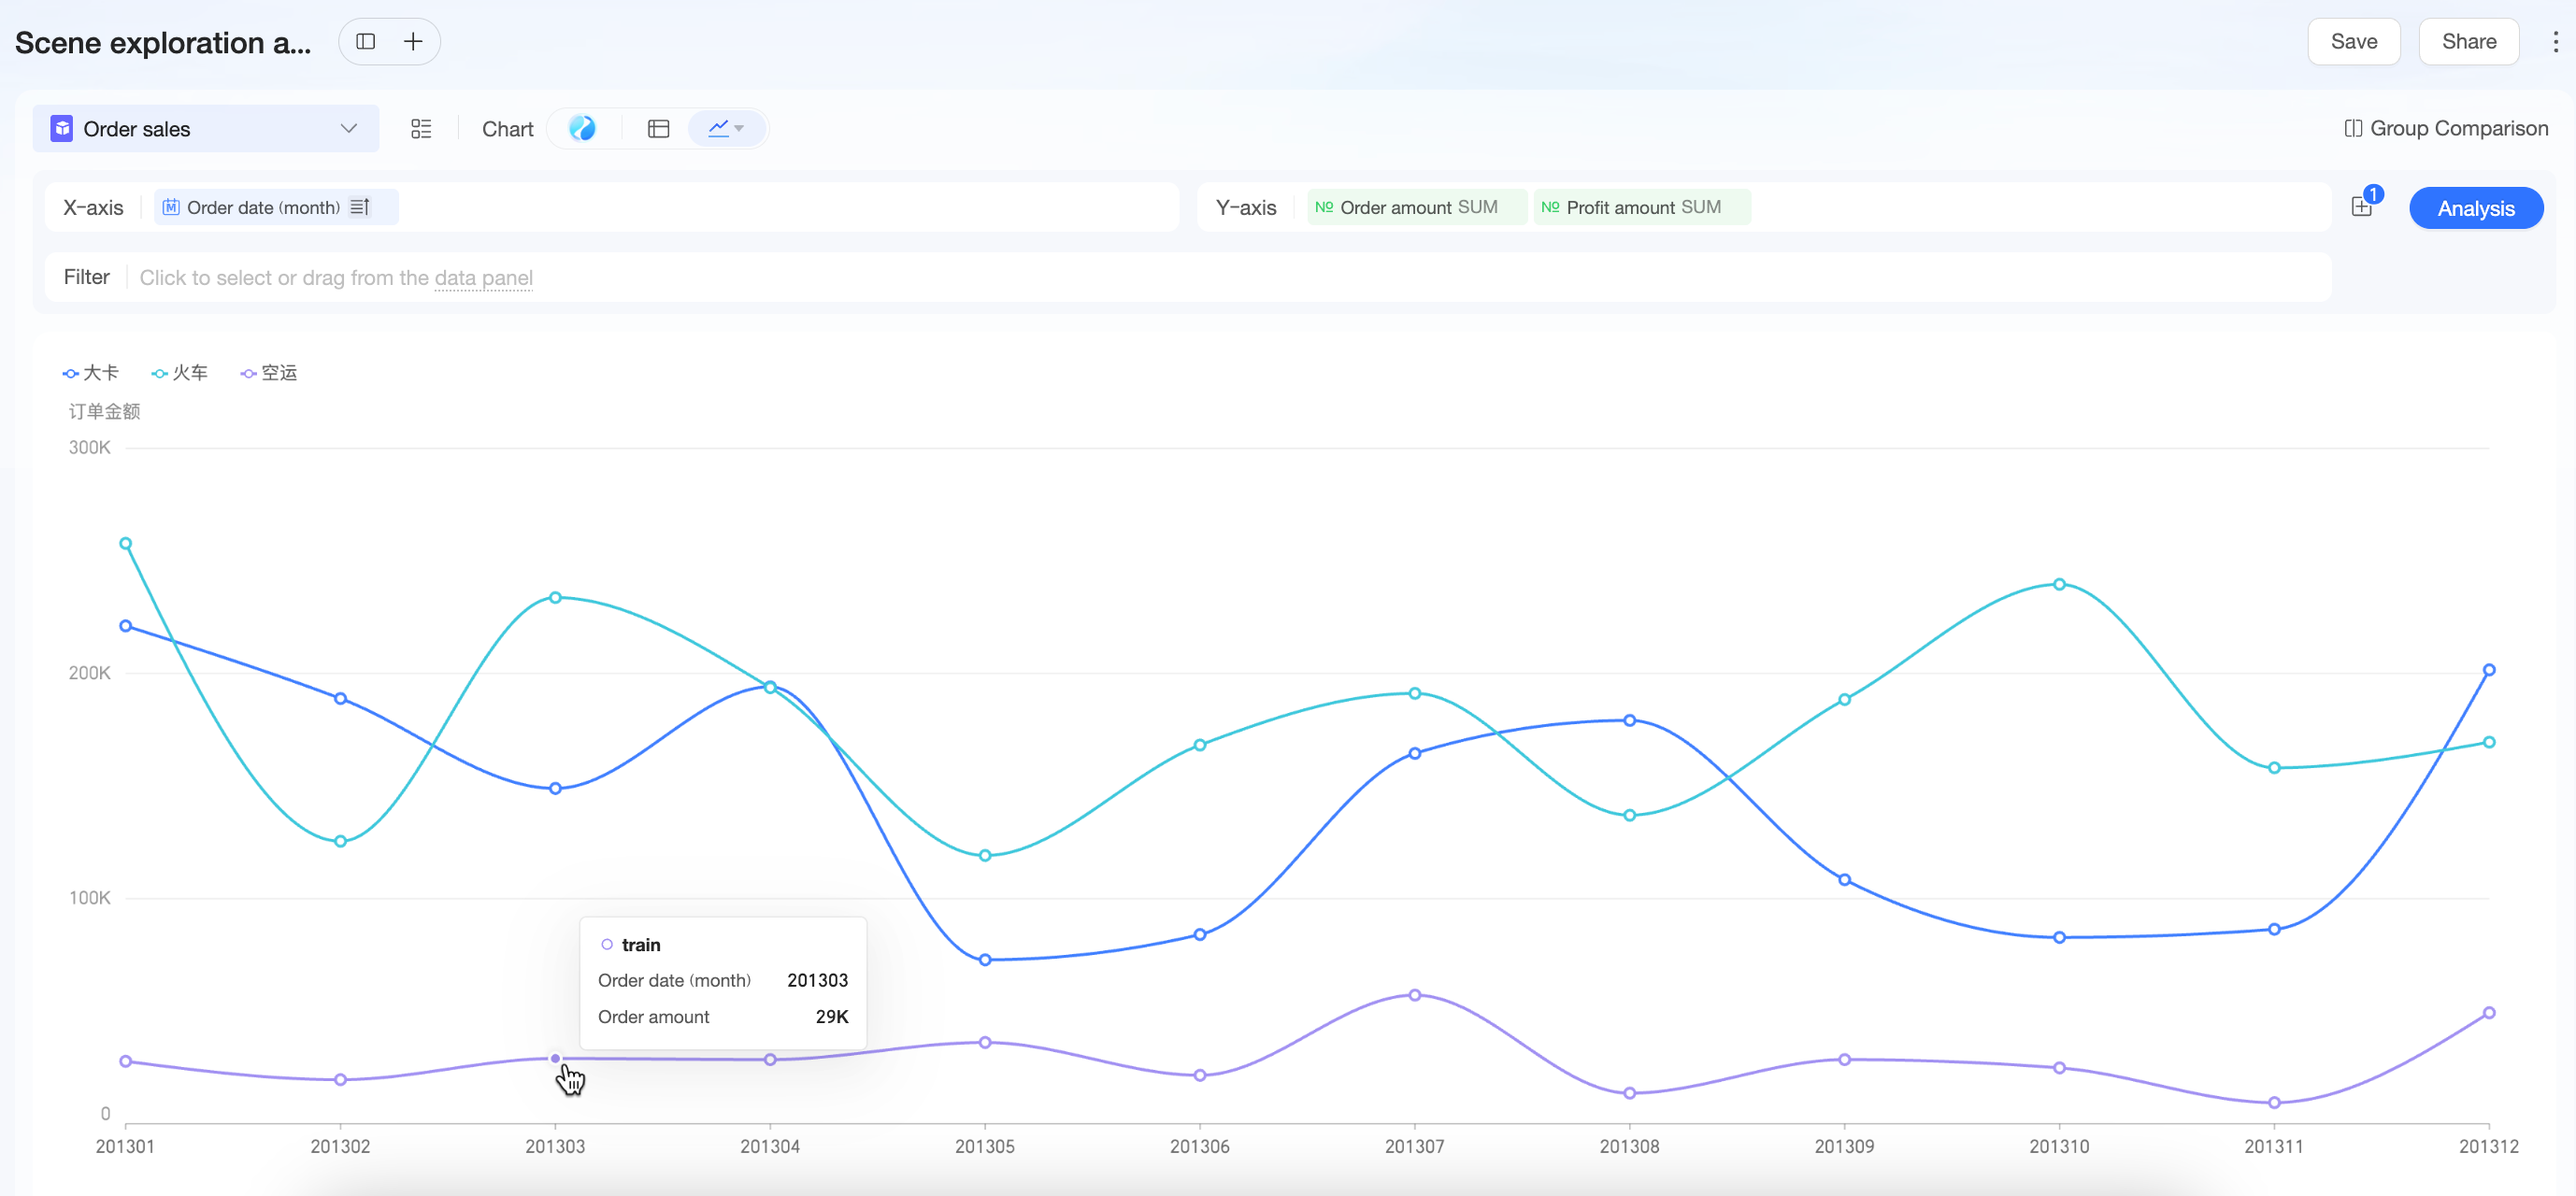Screen dimensions: 2576x1196
Task: Click the Save button
Action: pyautogui.click(x=2353, y=42)
